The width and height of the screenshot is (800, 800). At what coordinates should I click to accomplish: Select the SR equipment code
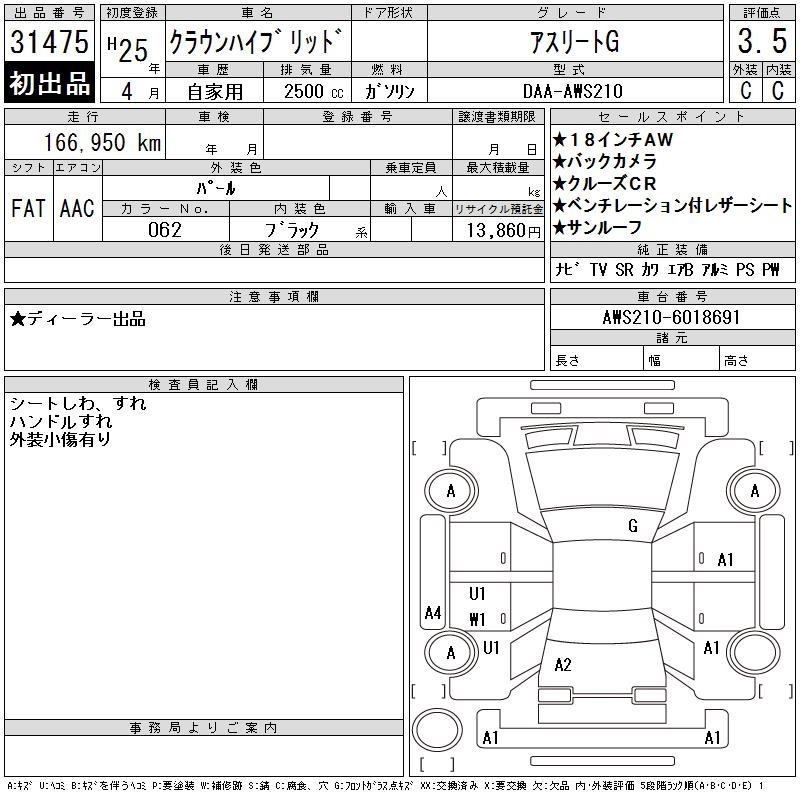coord(624,269)
